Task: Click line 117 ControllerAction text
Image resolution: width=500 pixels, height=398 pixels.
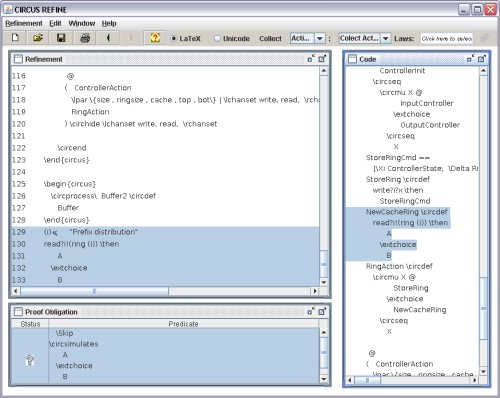Action: (103, 88)
